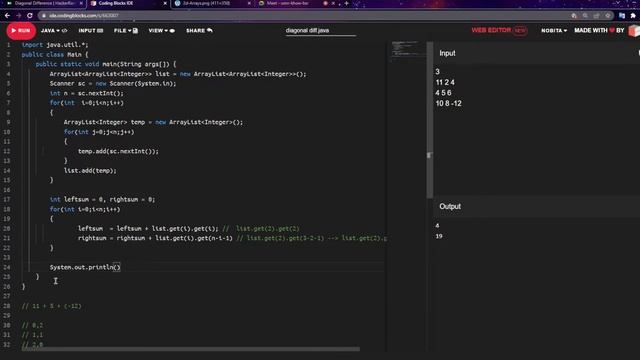This screenshot has width=640, height=360.
Task: Edit the file name field 'diagonal diff.java'
Action: coord(320,31)
